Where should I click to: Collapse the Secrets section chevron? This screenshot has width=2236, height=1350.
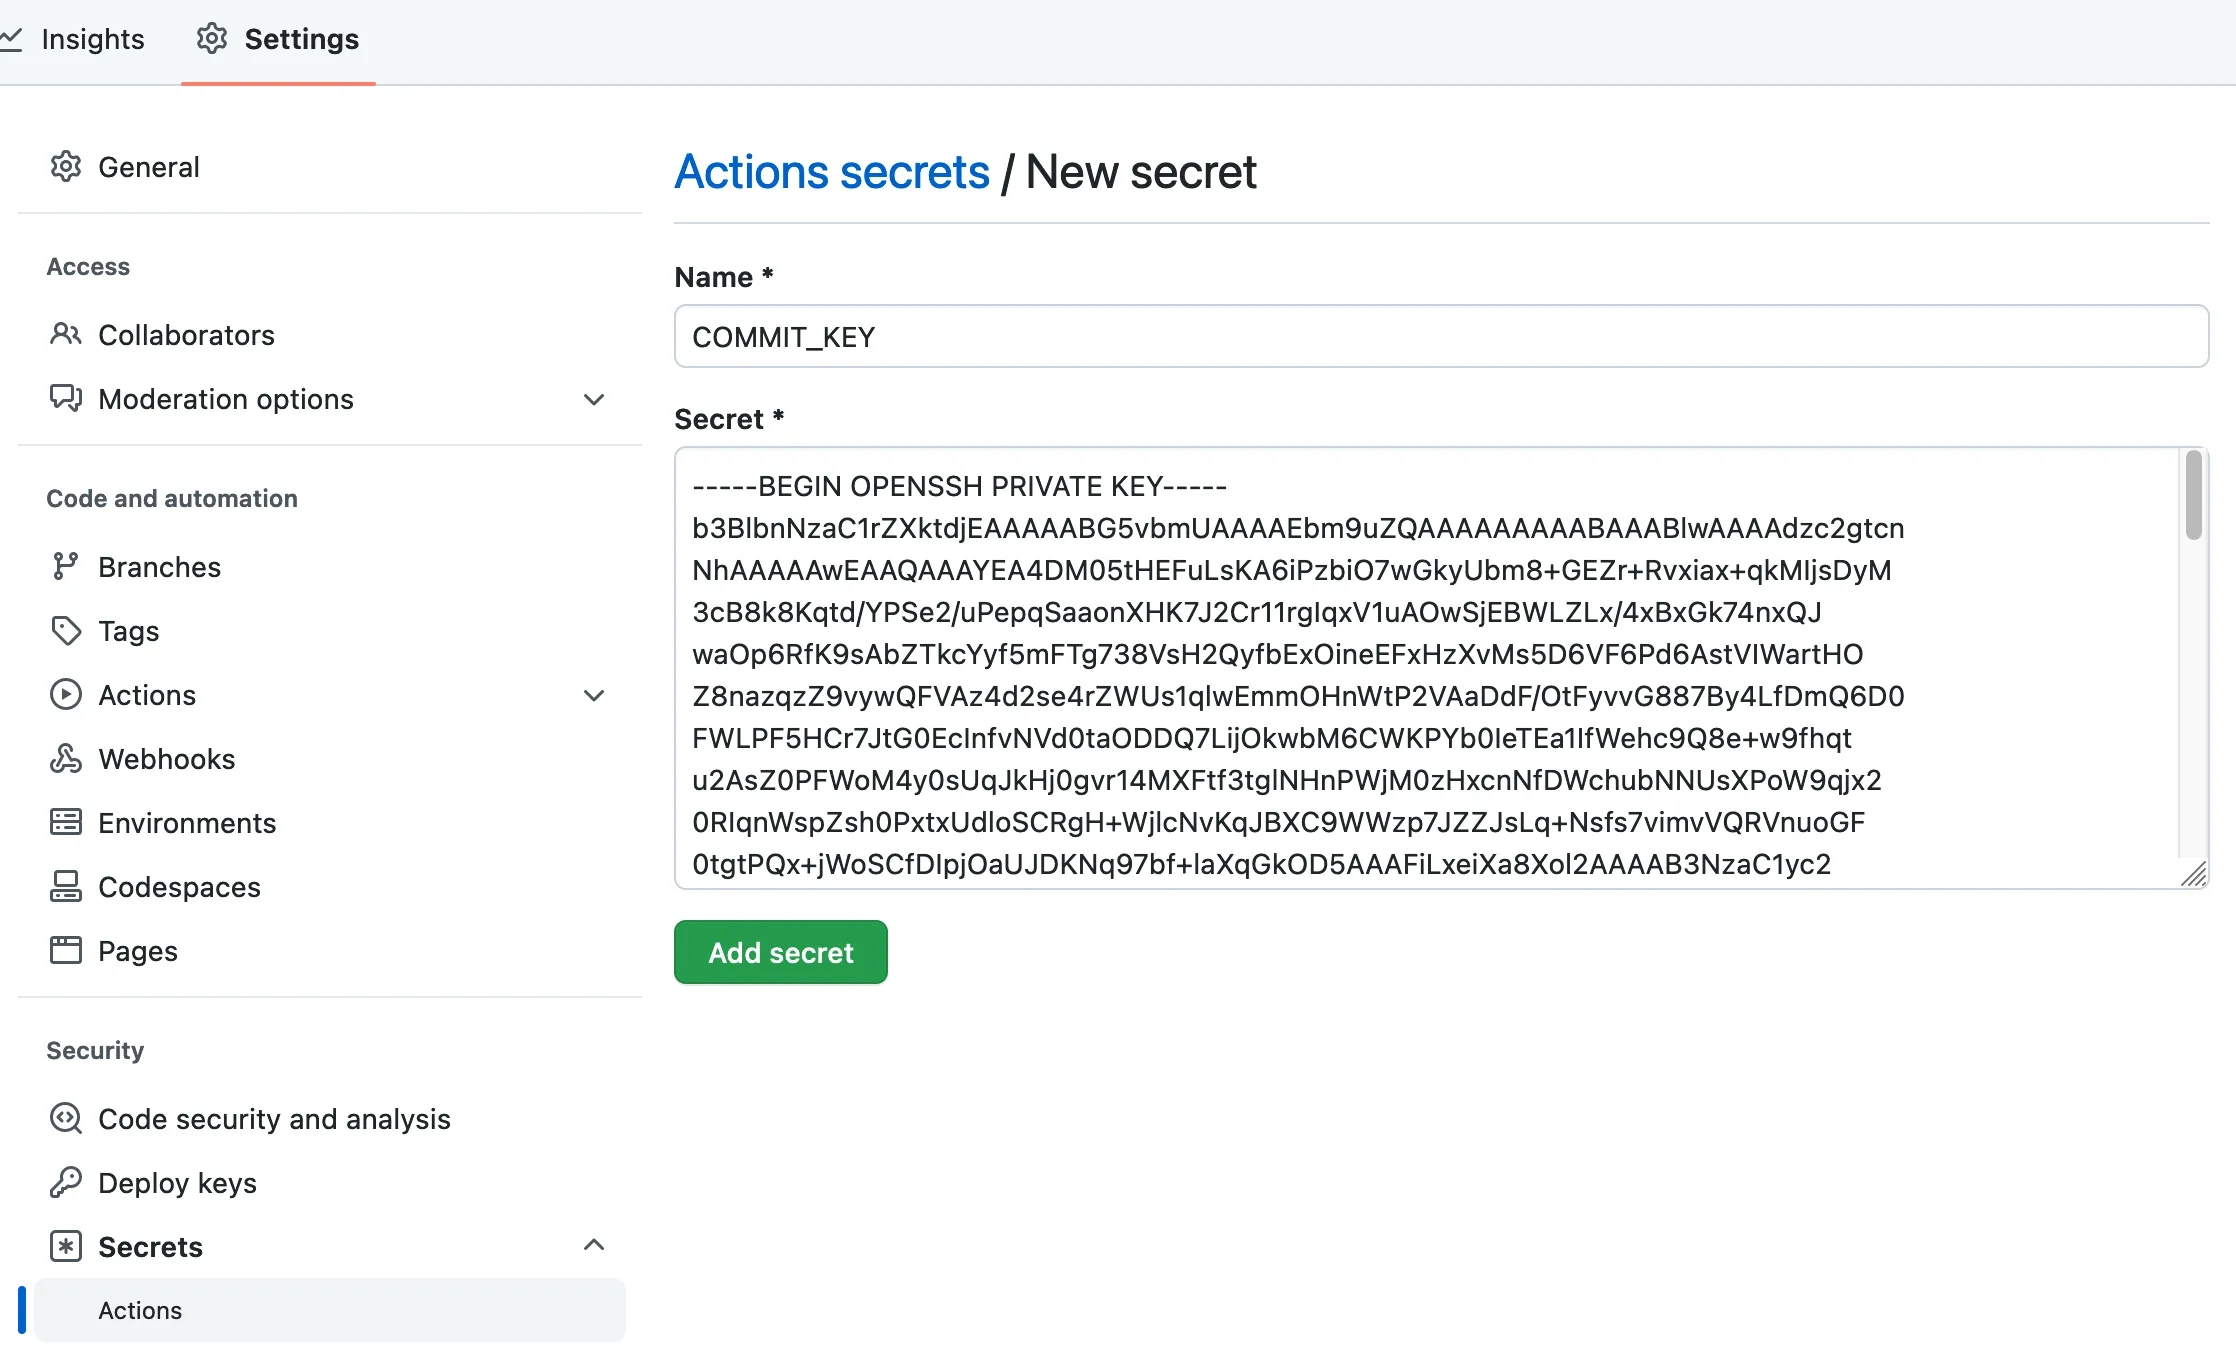pos(594,1245)
